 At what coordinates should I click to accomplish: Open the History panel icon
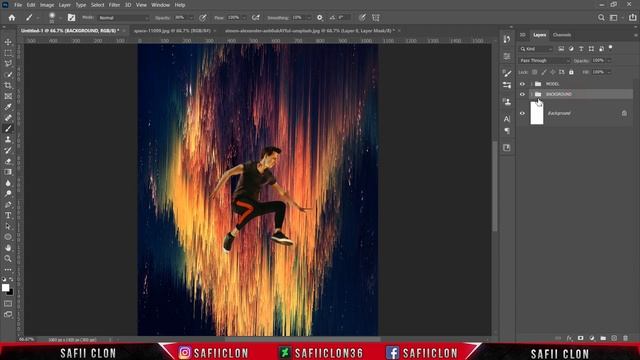(x=507, y=39)
